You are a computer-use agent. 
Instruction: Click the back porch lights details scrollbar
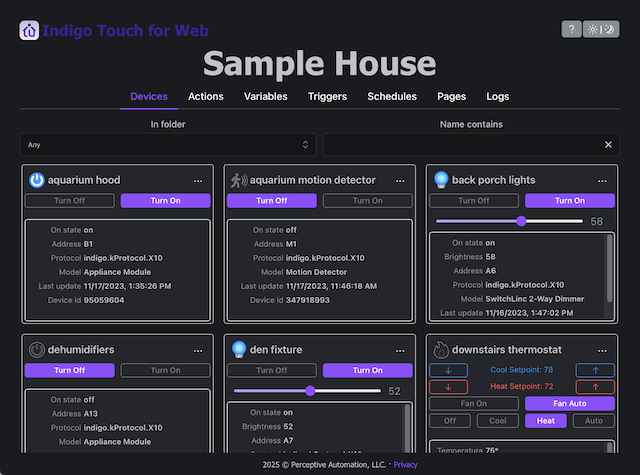tap(609, 269)
